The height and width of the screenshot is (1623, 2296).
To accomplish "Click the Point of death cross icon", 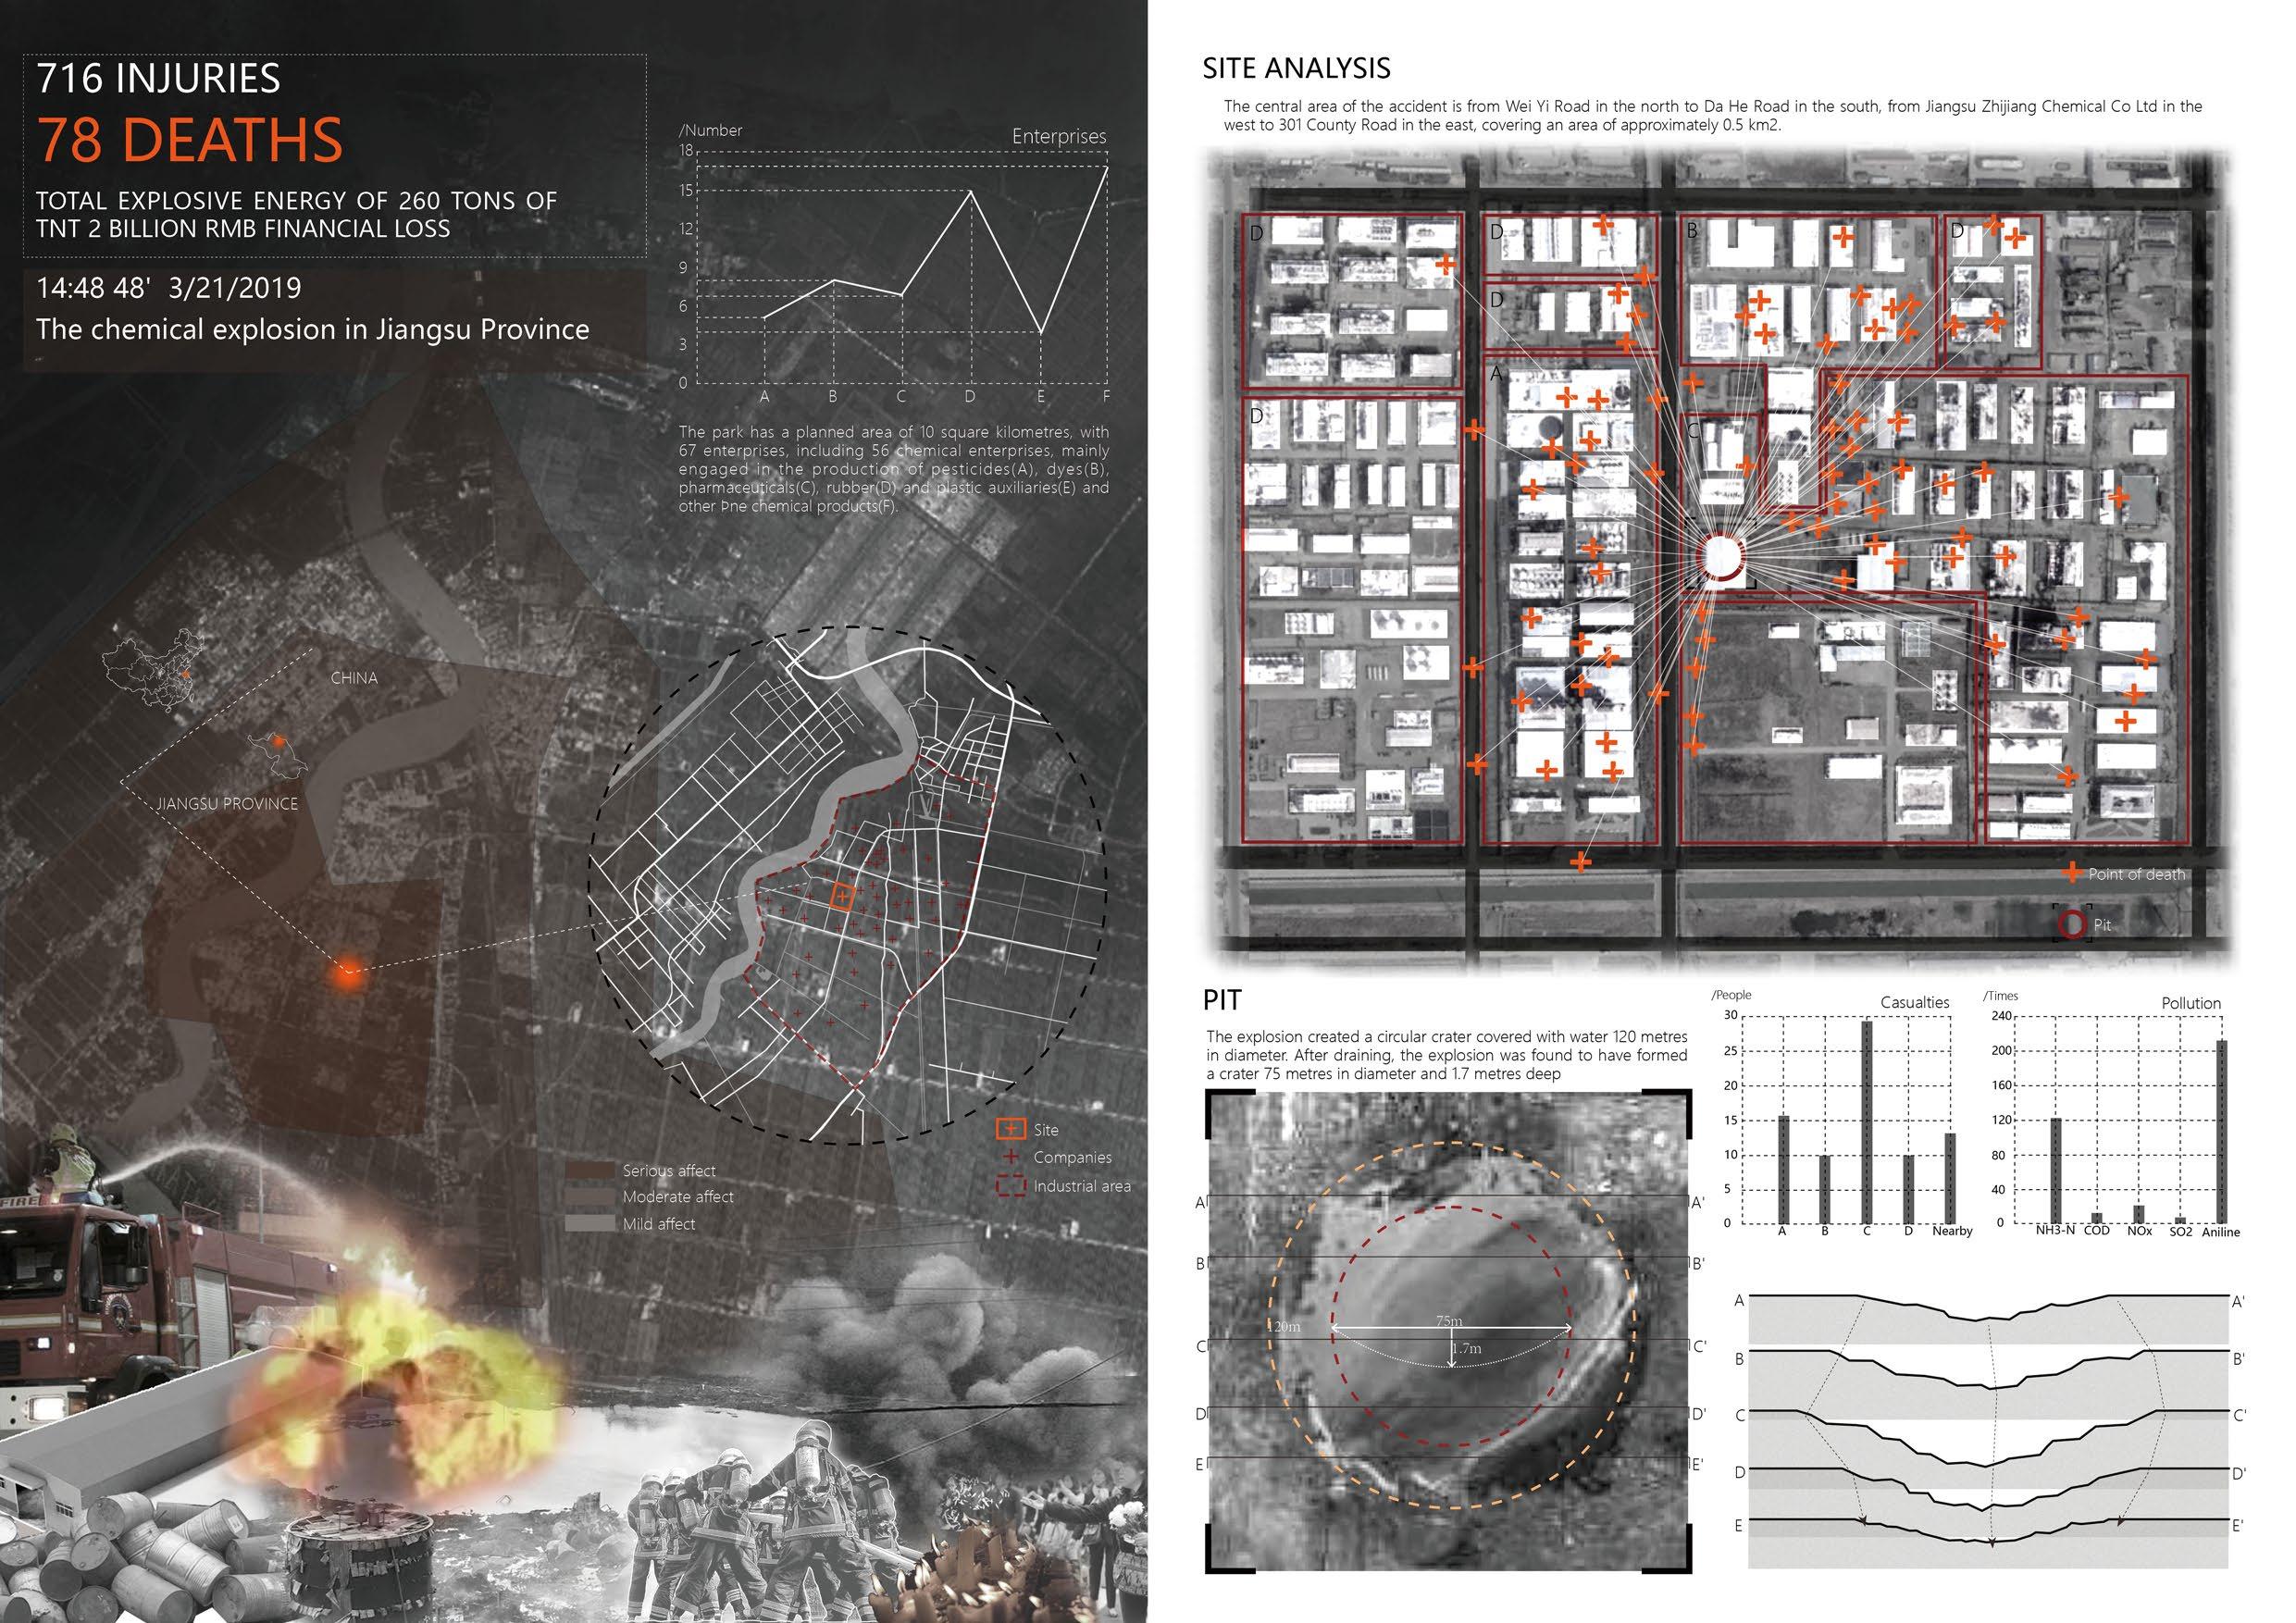I will point(2075,873).
